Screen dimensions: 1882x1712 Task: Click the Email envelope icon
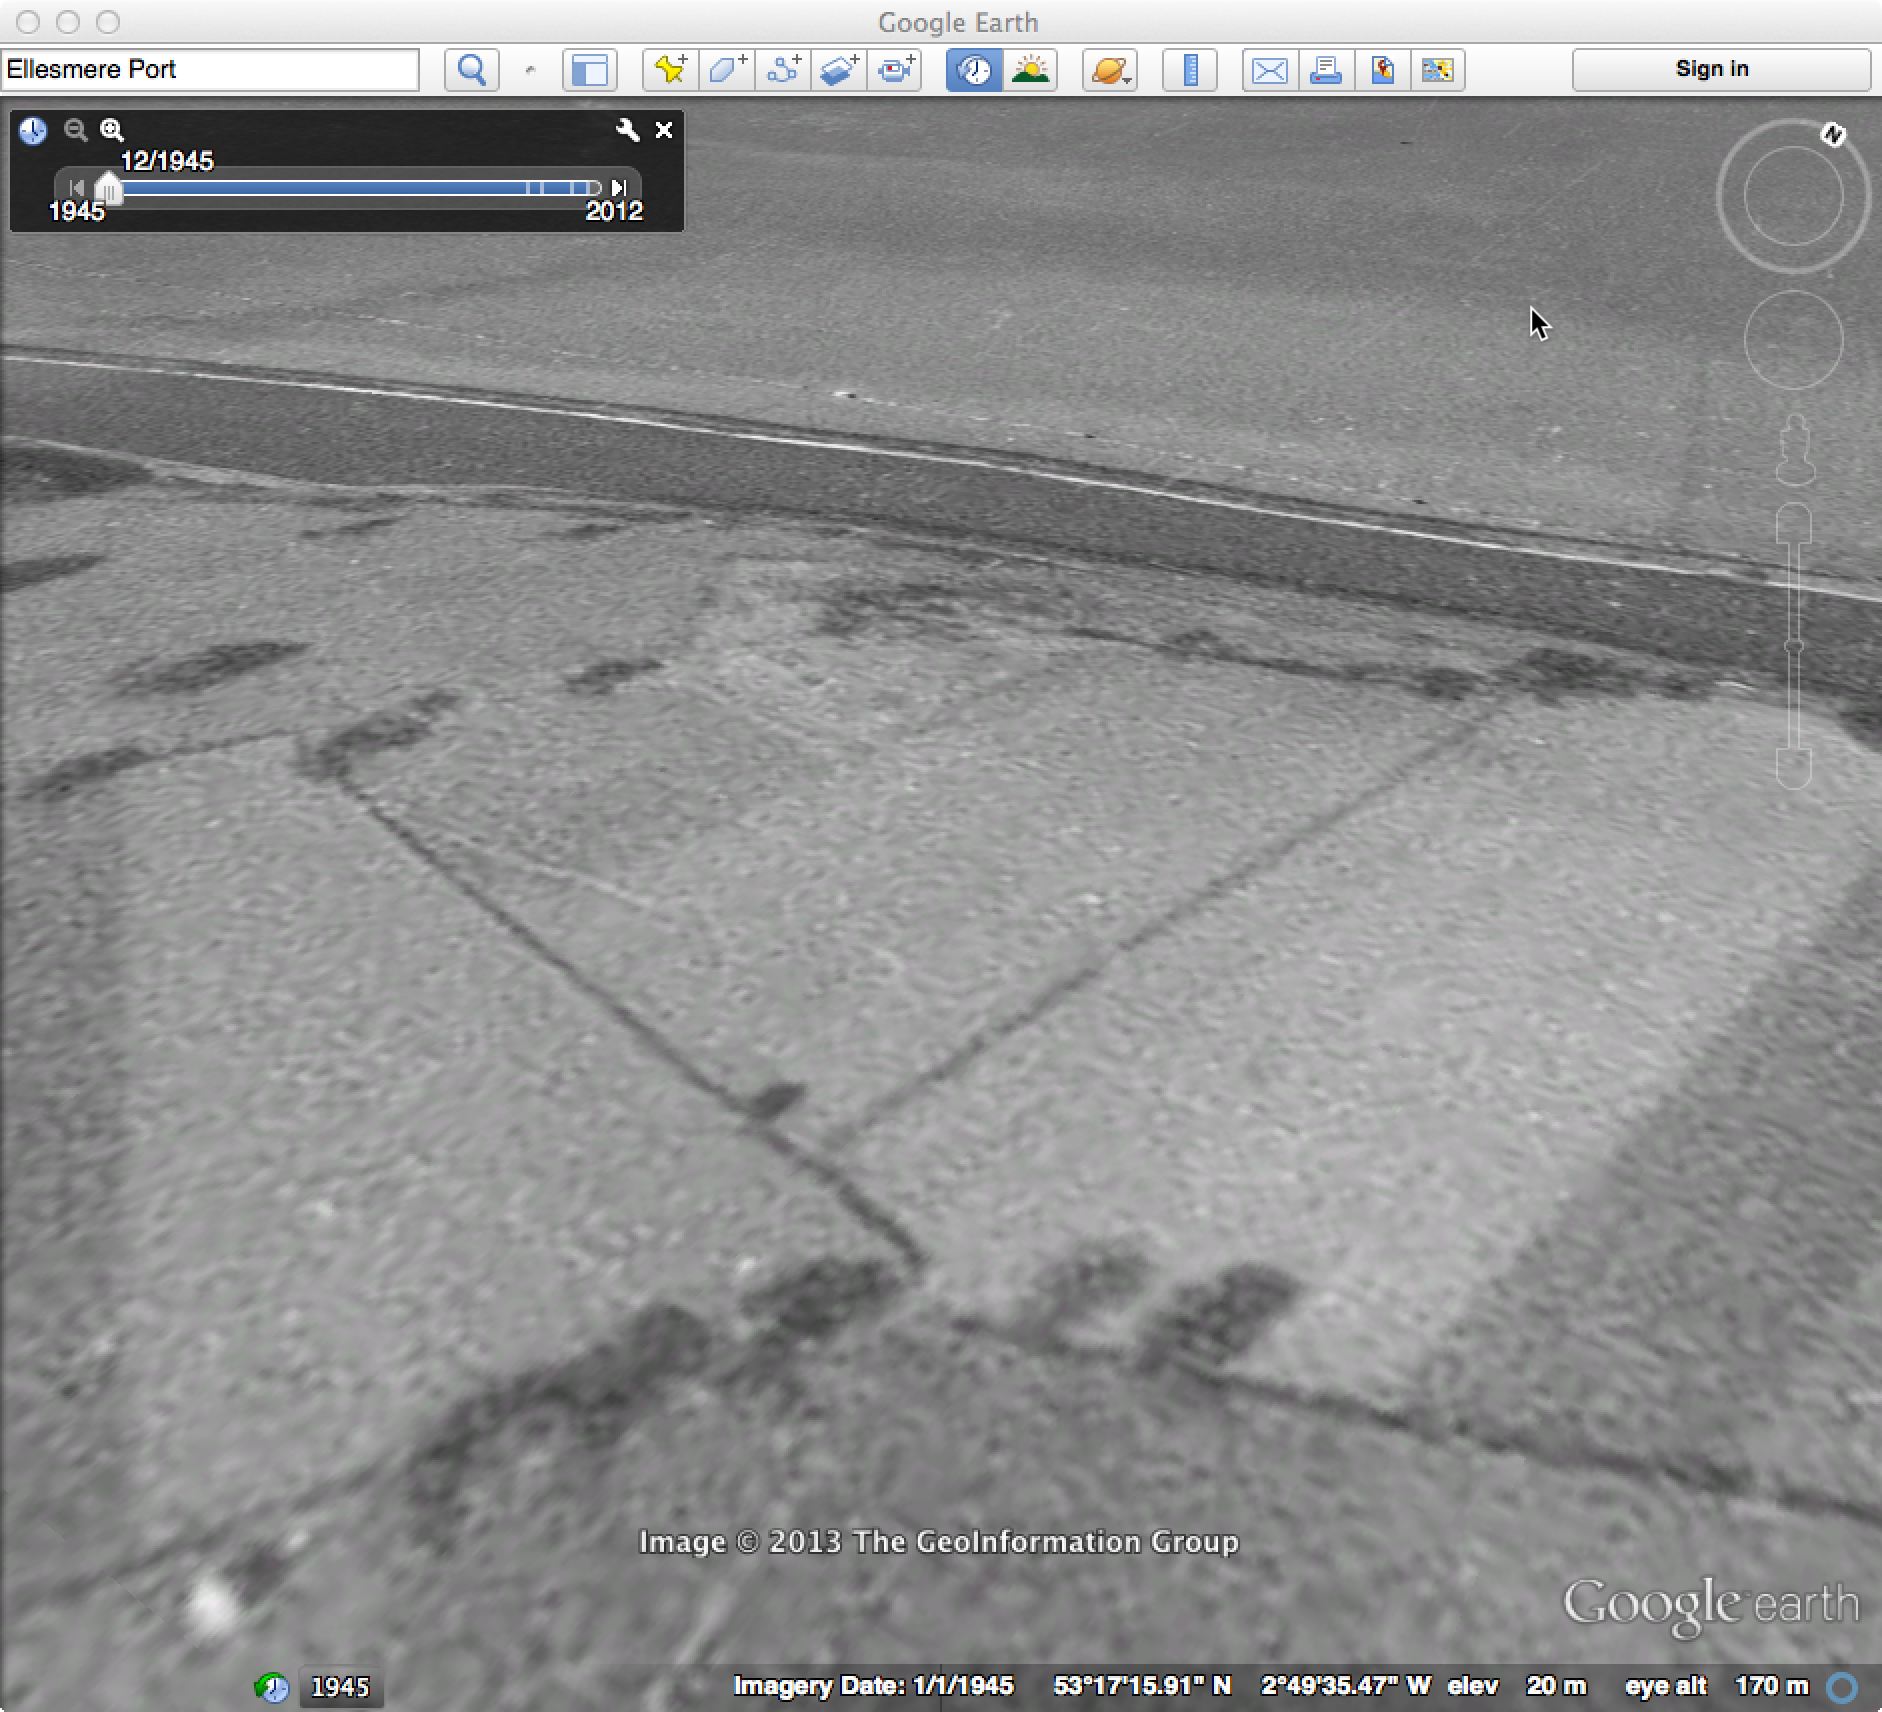(1269, 70)
